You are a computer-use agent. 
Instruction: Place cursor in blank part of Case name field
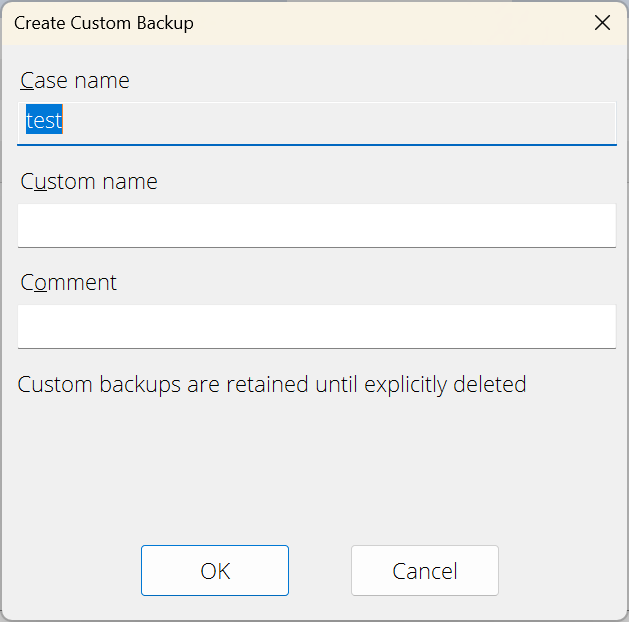point(339,122)
